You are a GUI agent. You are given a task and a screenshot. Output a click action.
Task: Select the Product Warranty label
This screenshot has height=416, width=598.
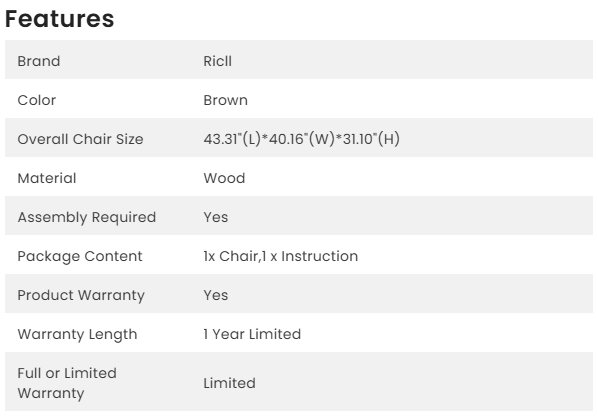pyautogui.click(x=81, y=295)
